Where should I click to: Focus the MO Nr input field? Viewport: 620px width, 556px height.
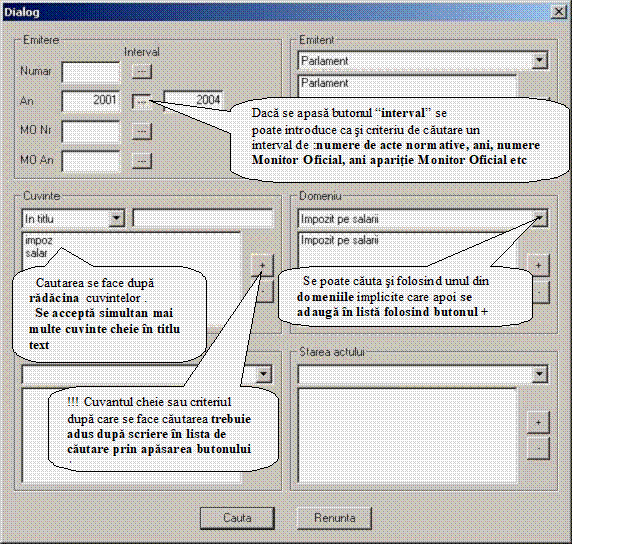coord(91,131)
